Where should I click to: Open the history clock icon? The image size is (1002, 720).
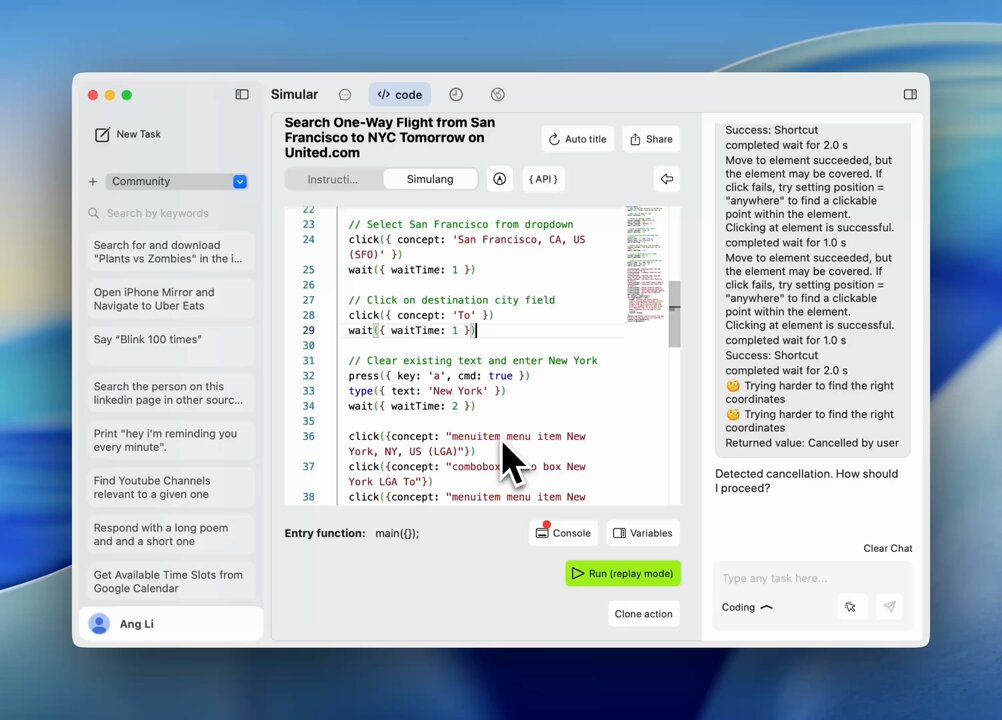[x=456, y=95]
